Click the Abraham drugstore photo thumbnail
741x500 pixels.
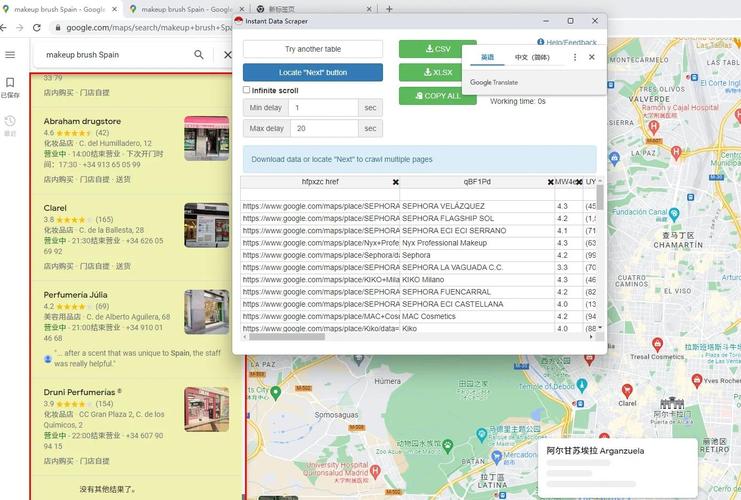[207, 138]
